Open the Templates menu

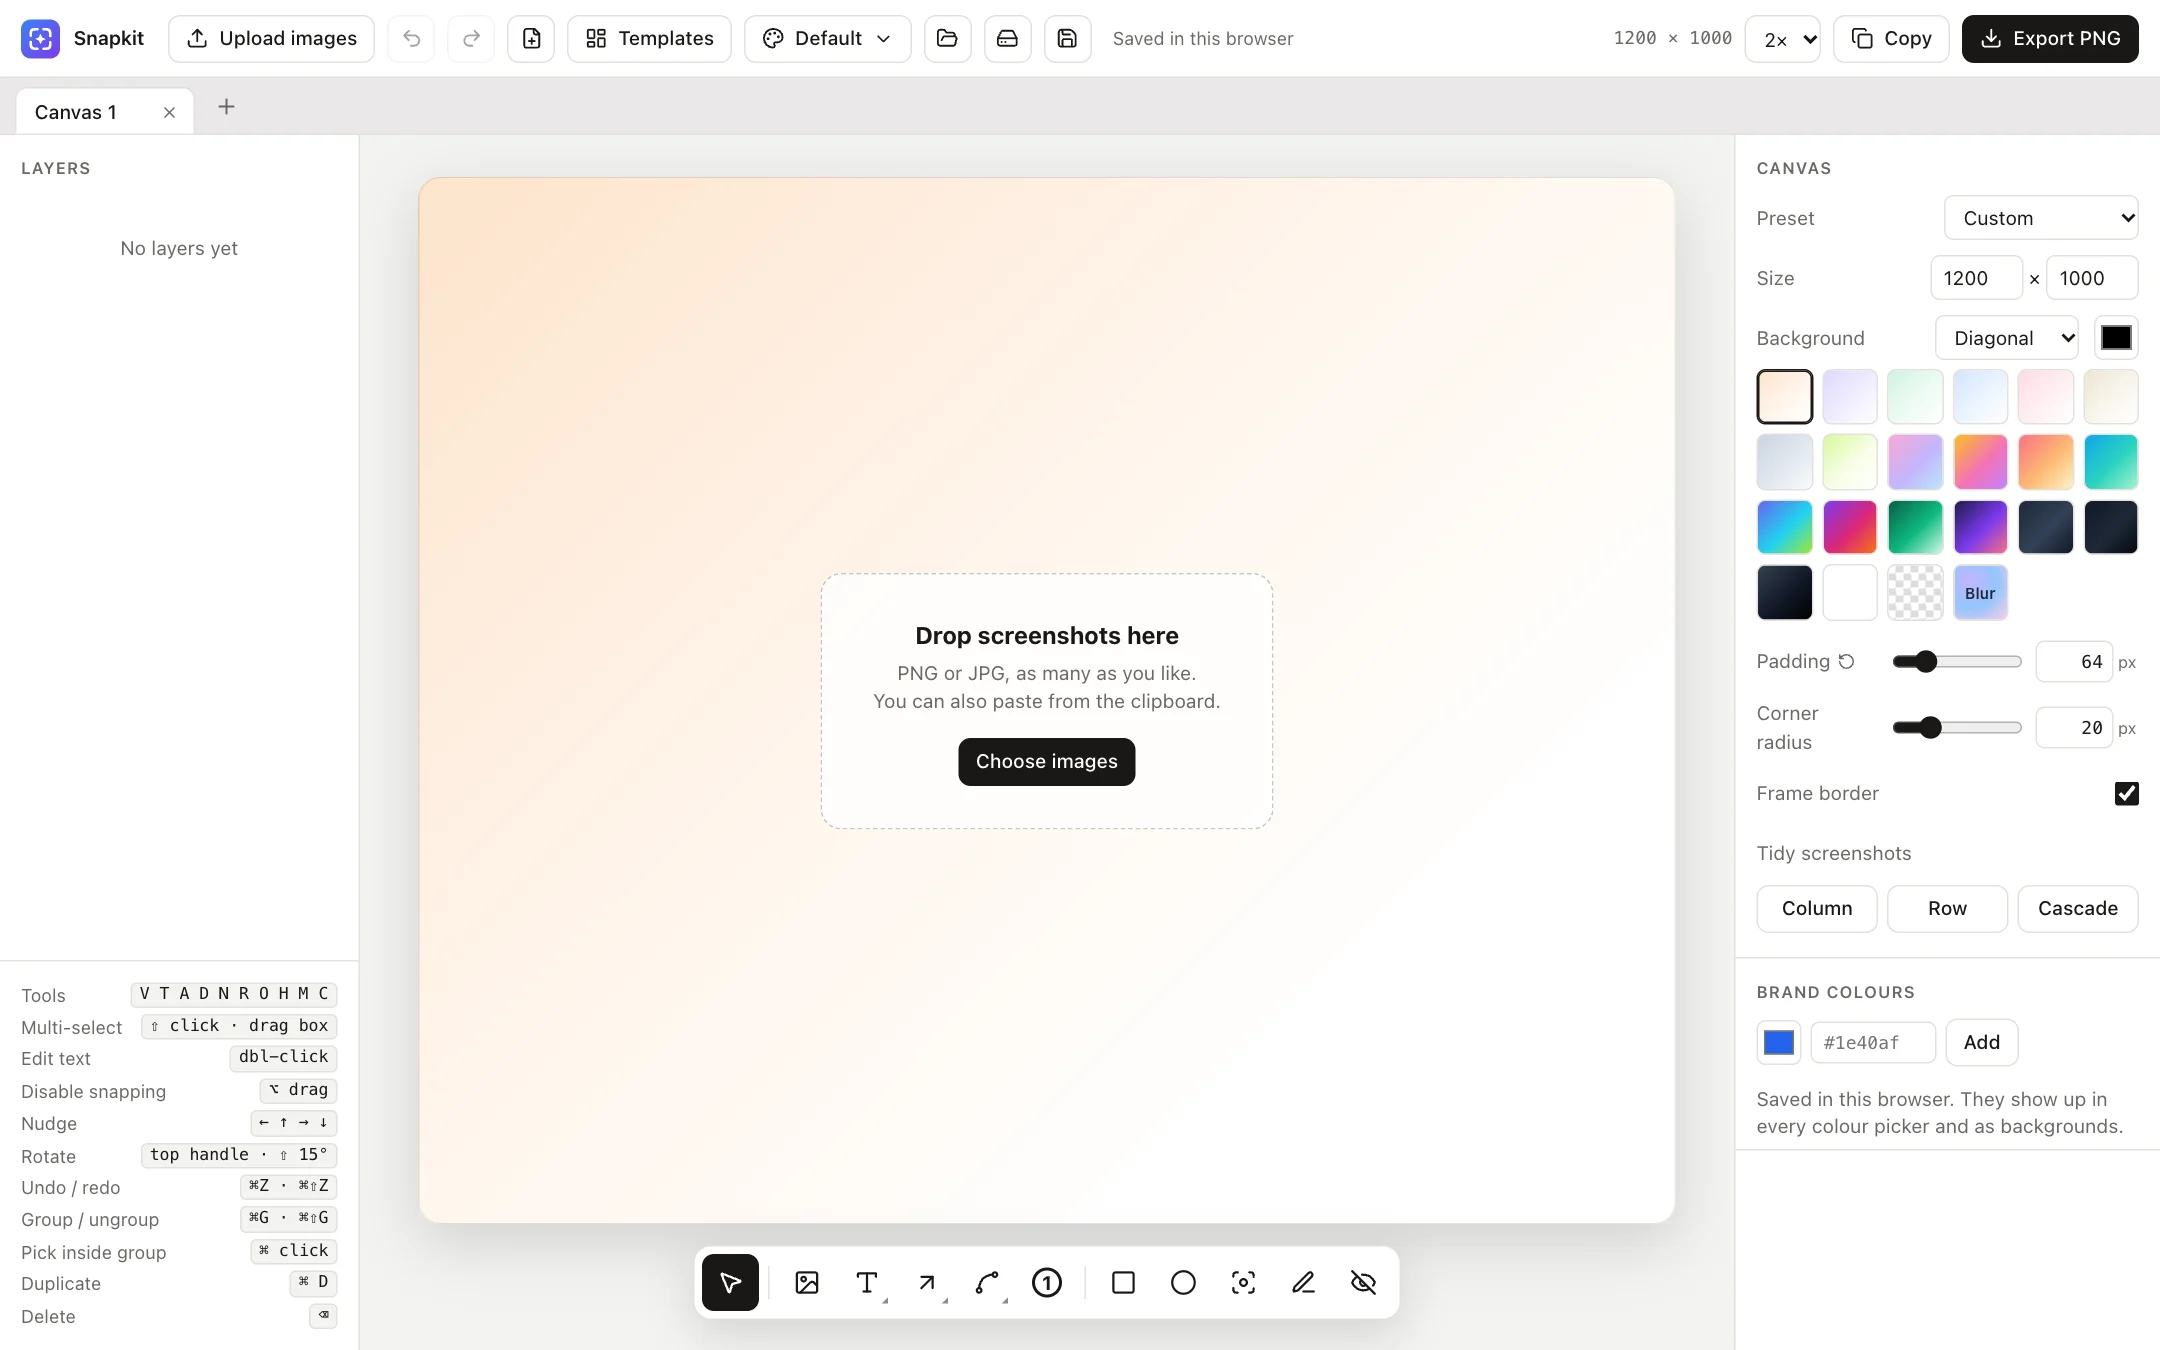[x=649, y=38]
